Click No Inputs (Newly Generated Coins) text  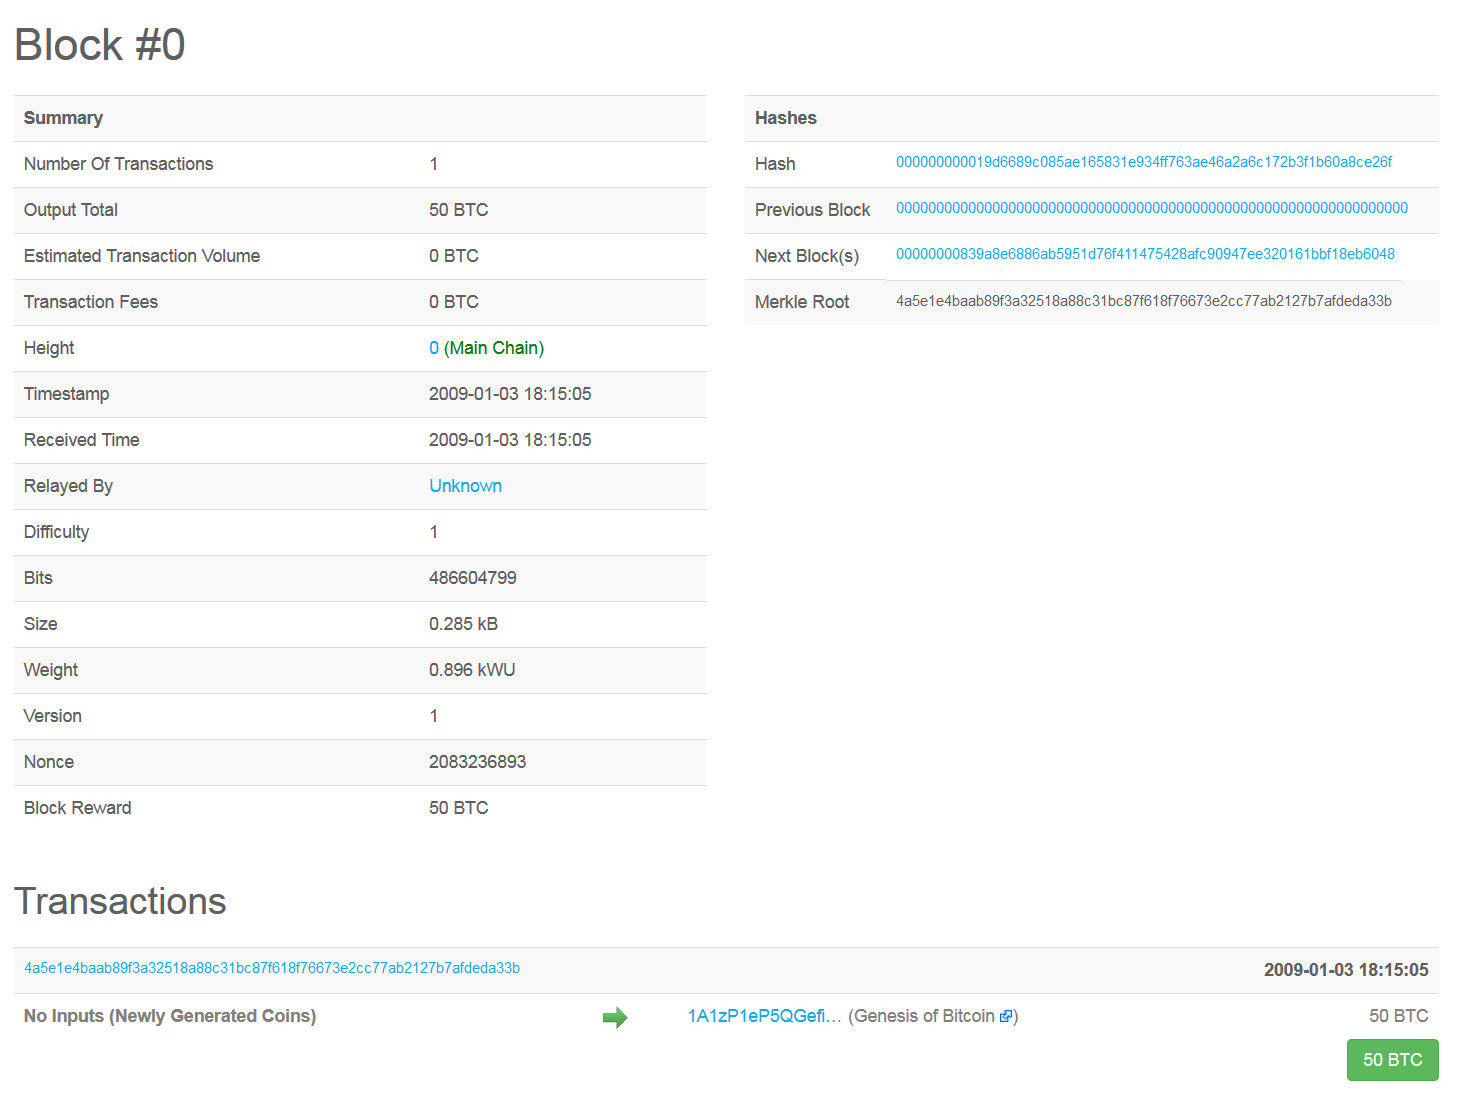(170, 1016)
